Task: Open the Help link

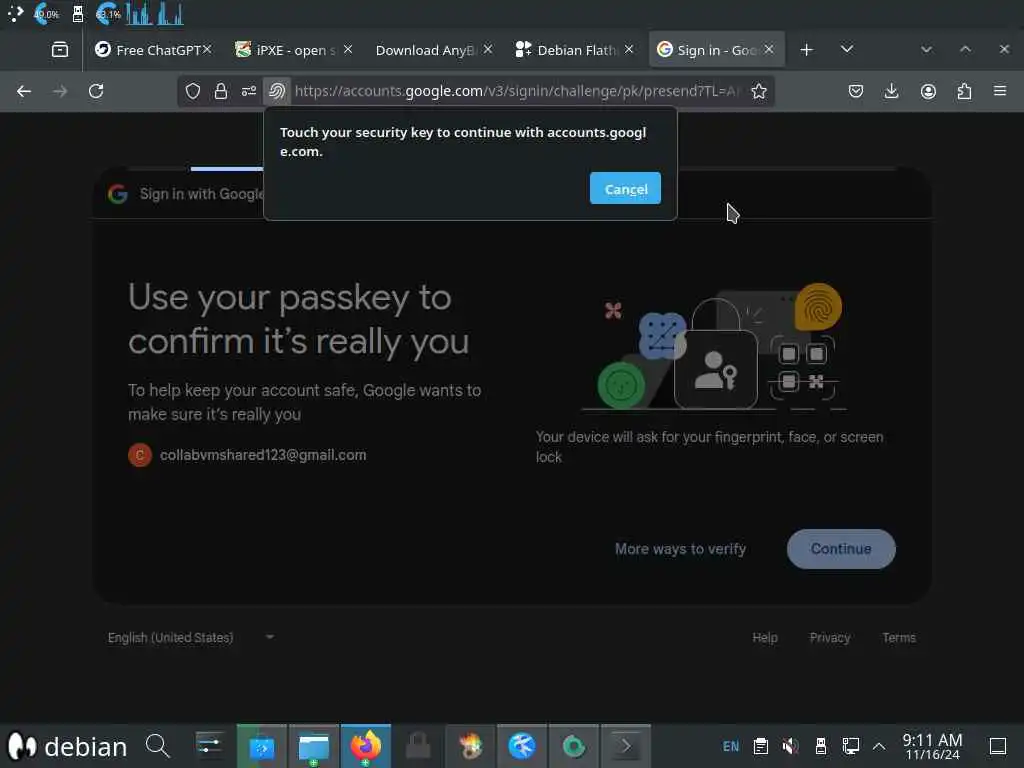Action: tap(765, 637)
